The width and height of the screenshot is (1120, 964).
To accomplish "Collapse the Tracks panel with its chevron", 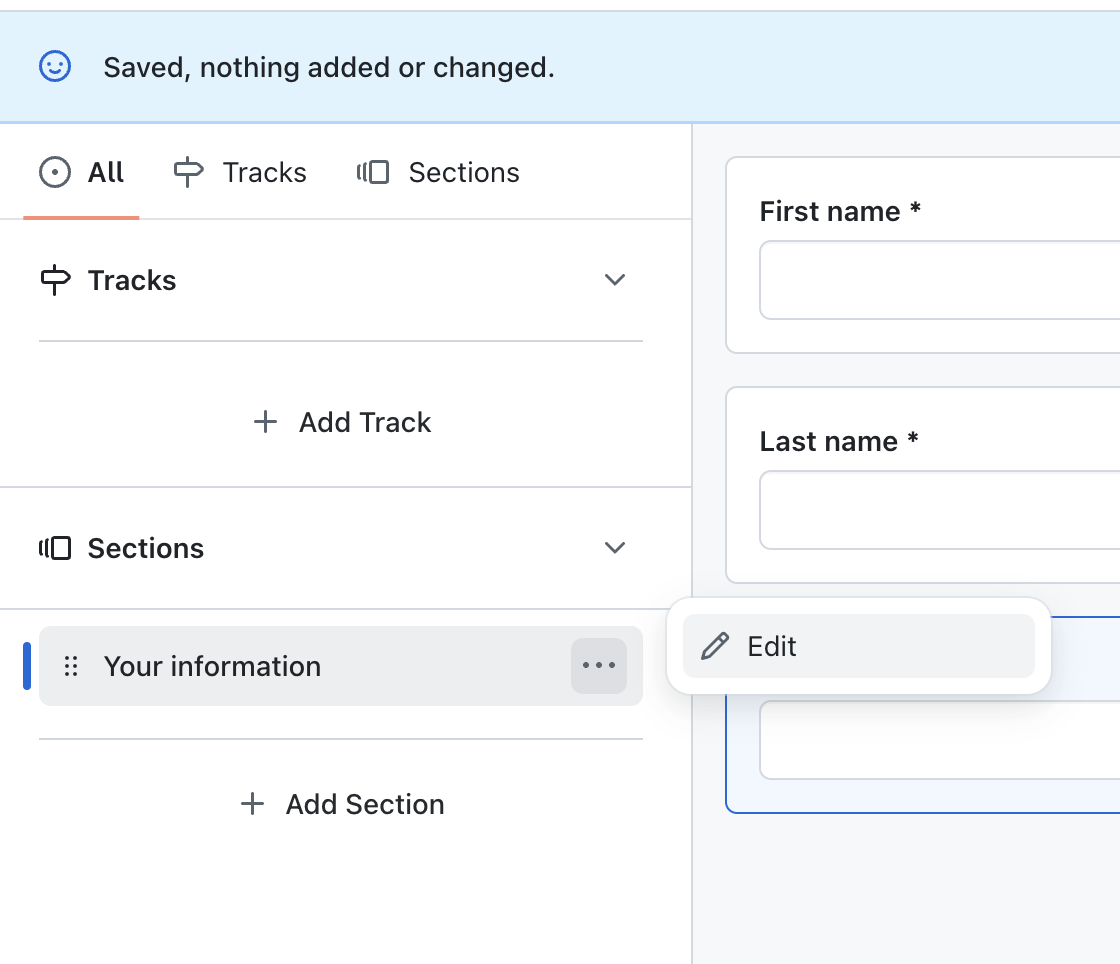I will click(615, 280).
